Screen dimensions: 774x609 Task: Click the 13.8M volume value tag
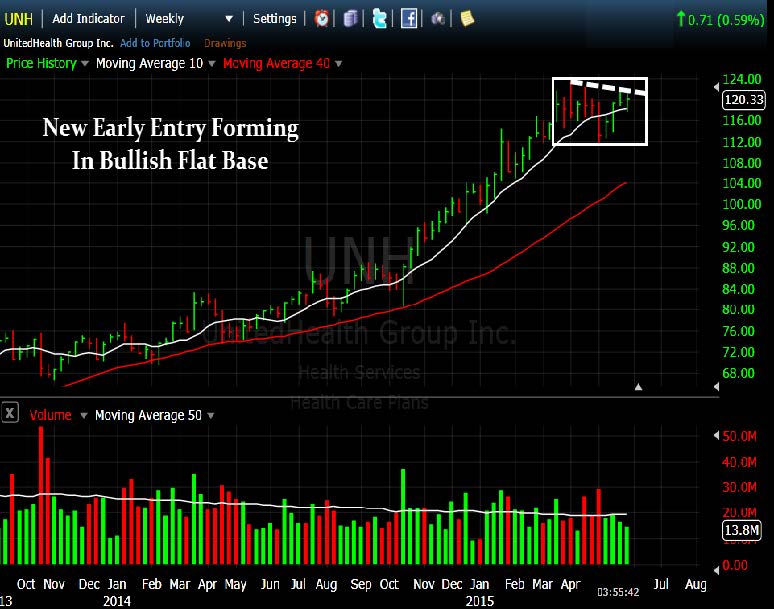click(x=741, y=530)
